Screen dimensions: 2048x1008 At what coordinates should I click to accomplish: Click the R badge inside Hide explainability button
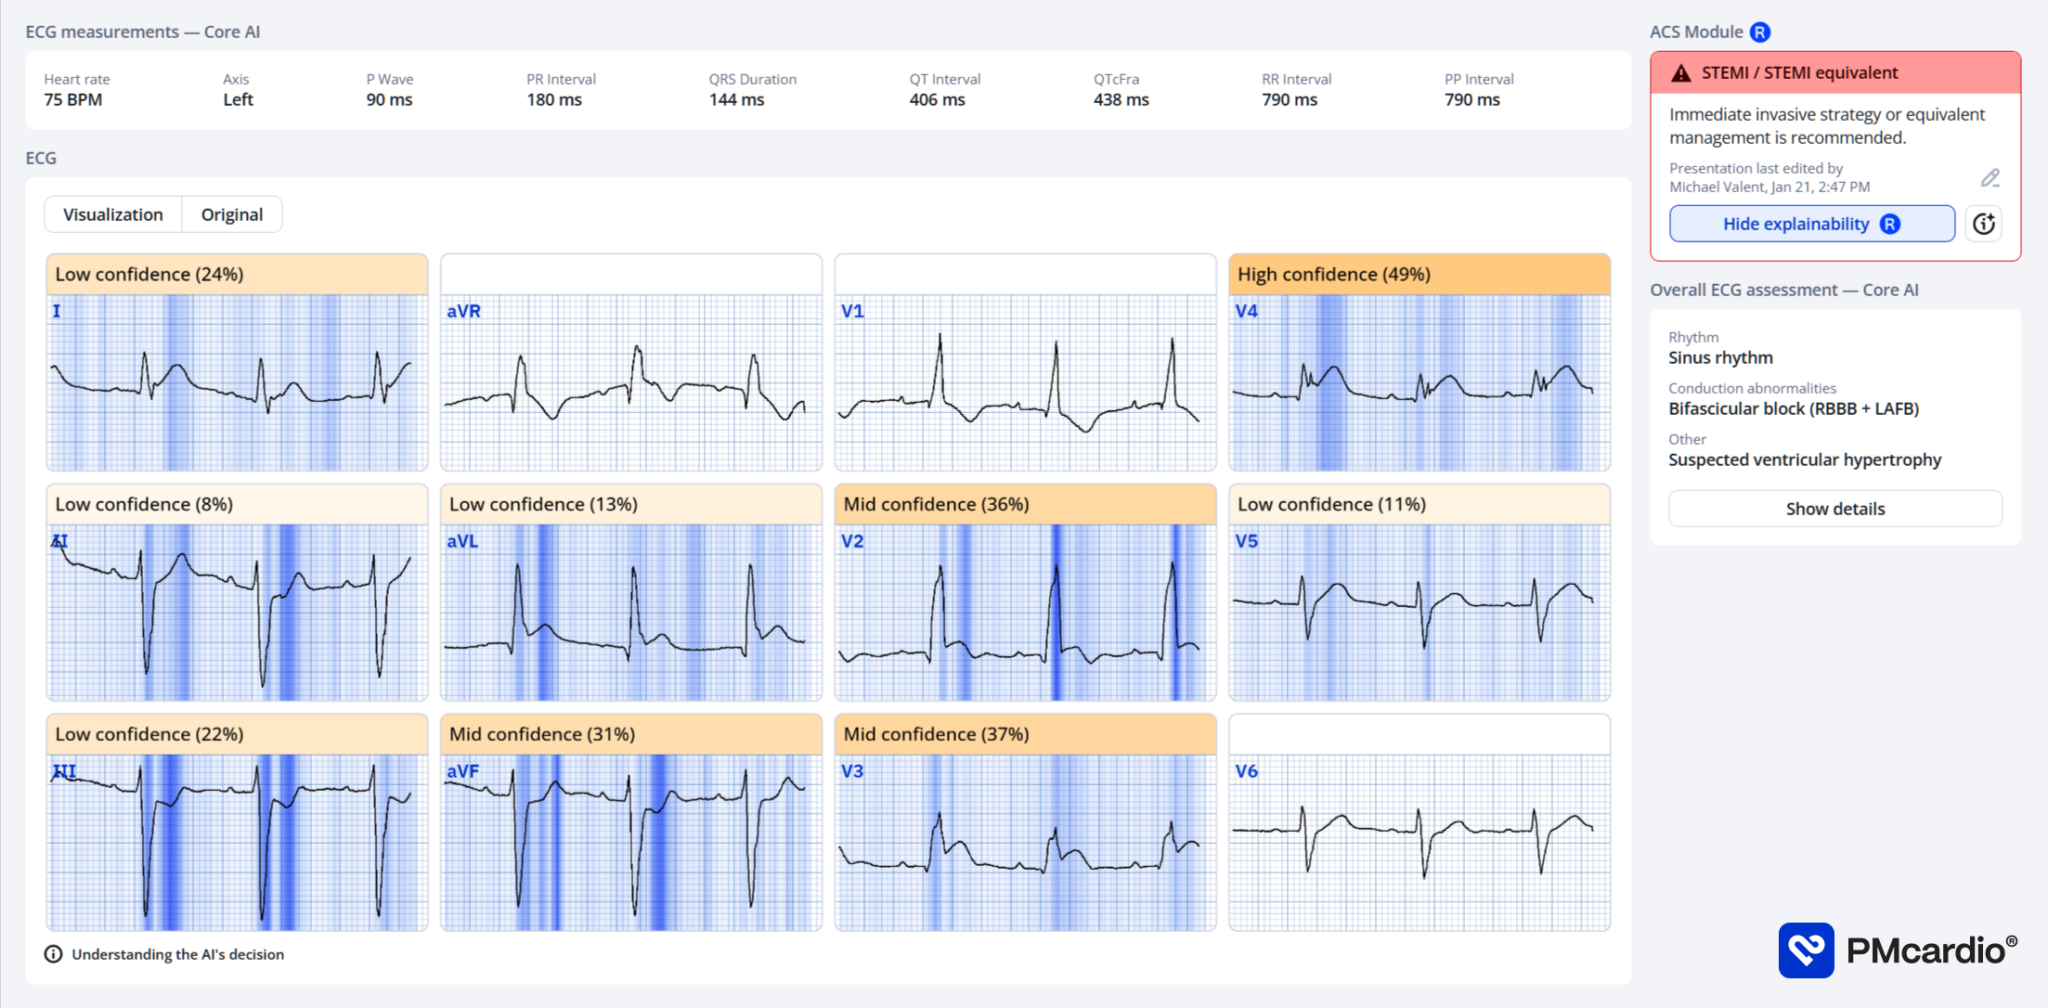click(1889, 224)
